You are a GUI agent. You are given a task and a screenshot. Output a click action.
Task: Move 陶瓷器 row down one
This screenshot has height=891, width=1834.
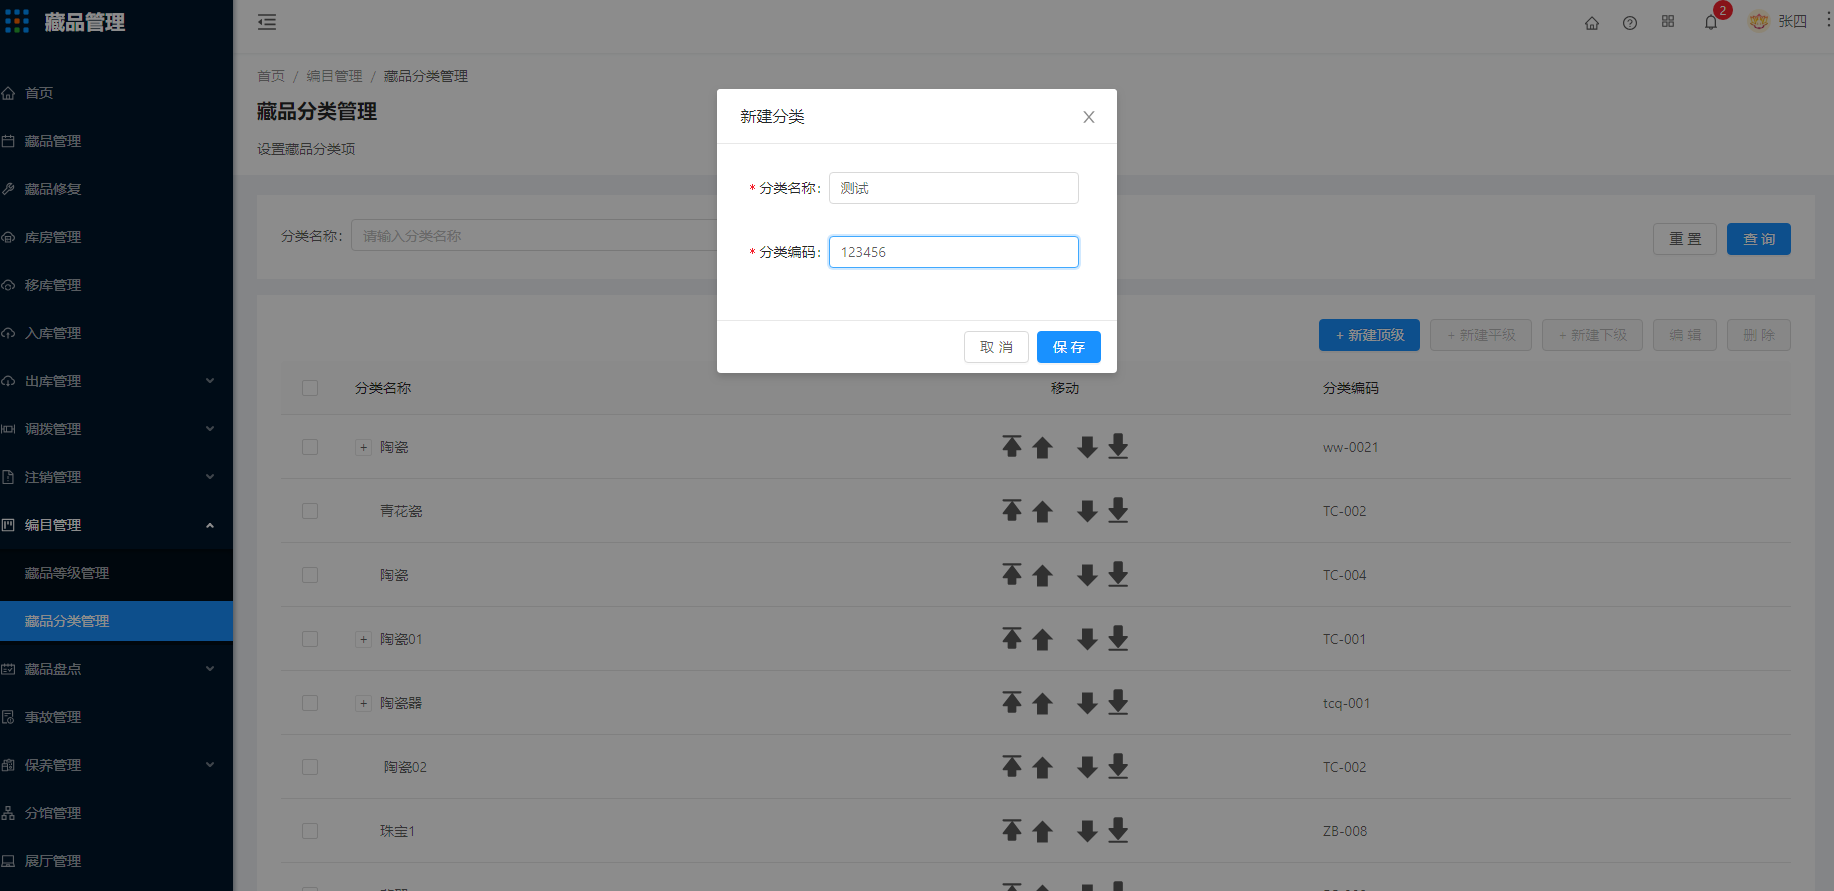[1087, 703]
